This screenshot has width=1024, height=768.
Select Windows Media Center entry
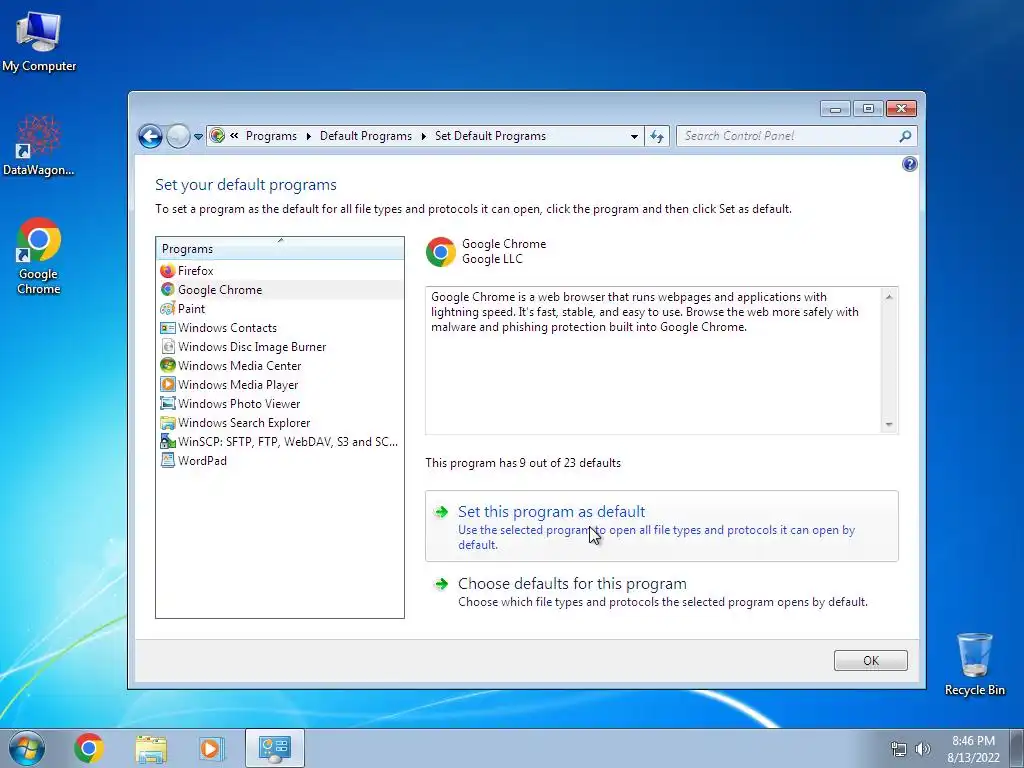click(x=280, y=366)
